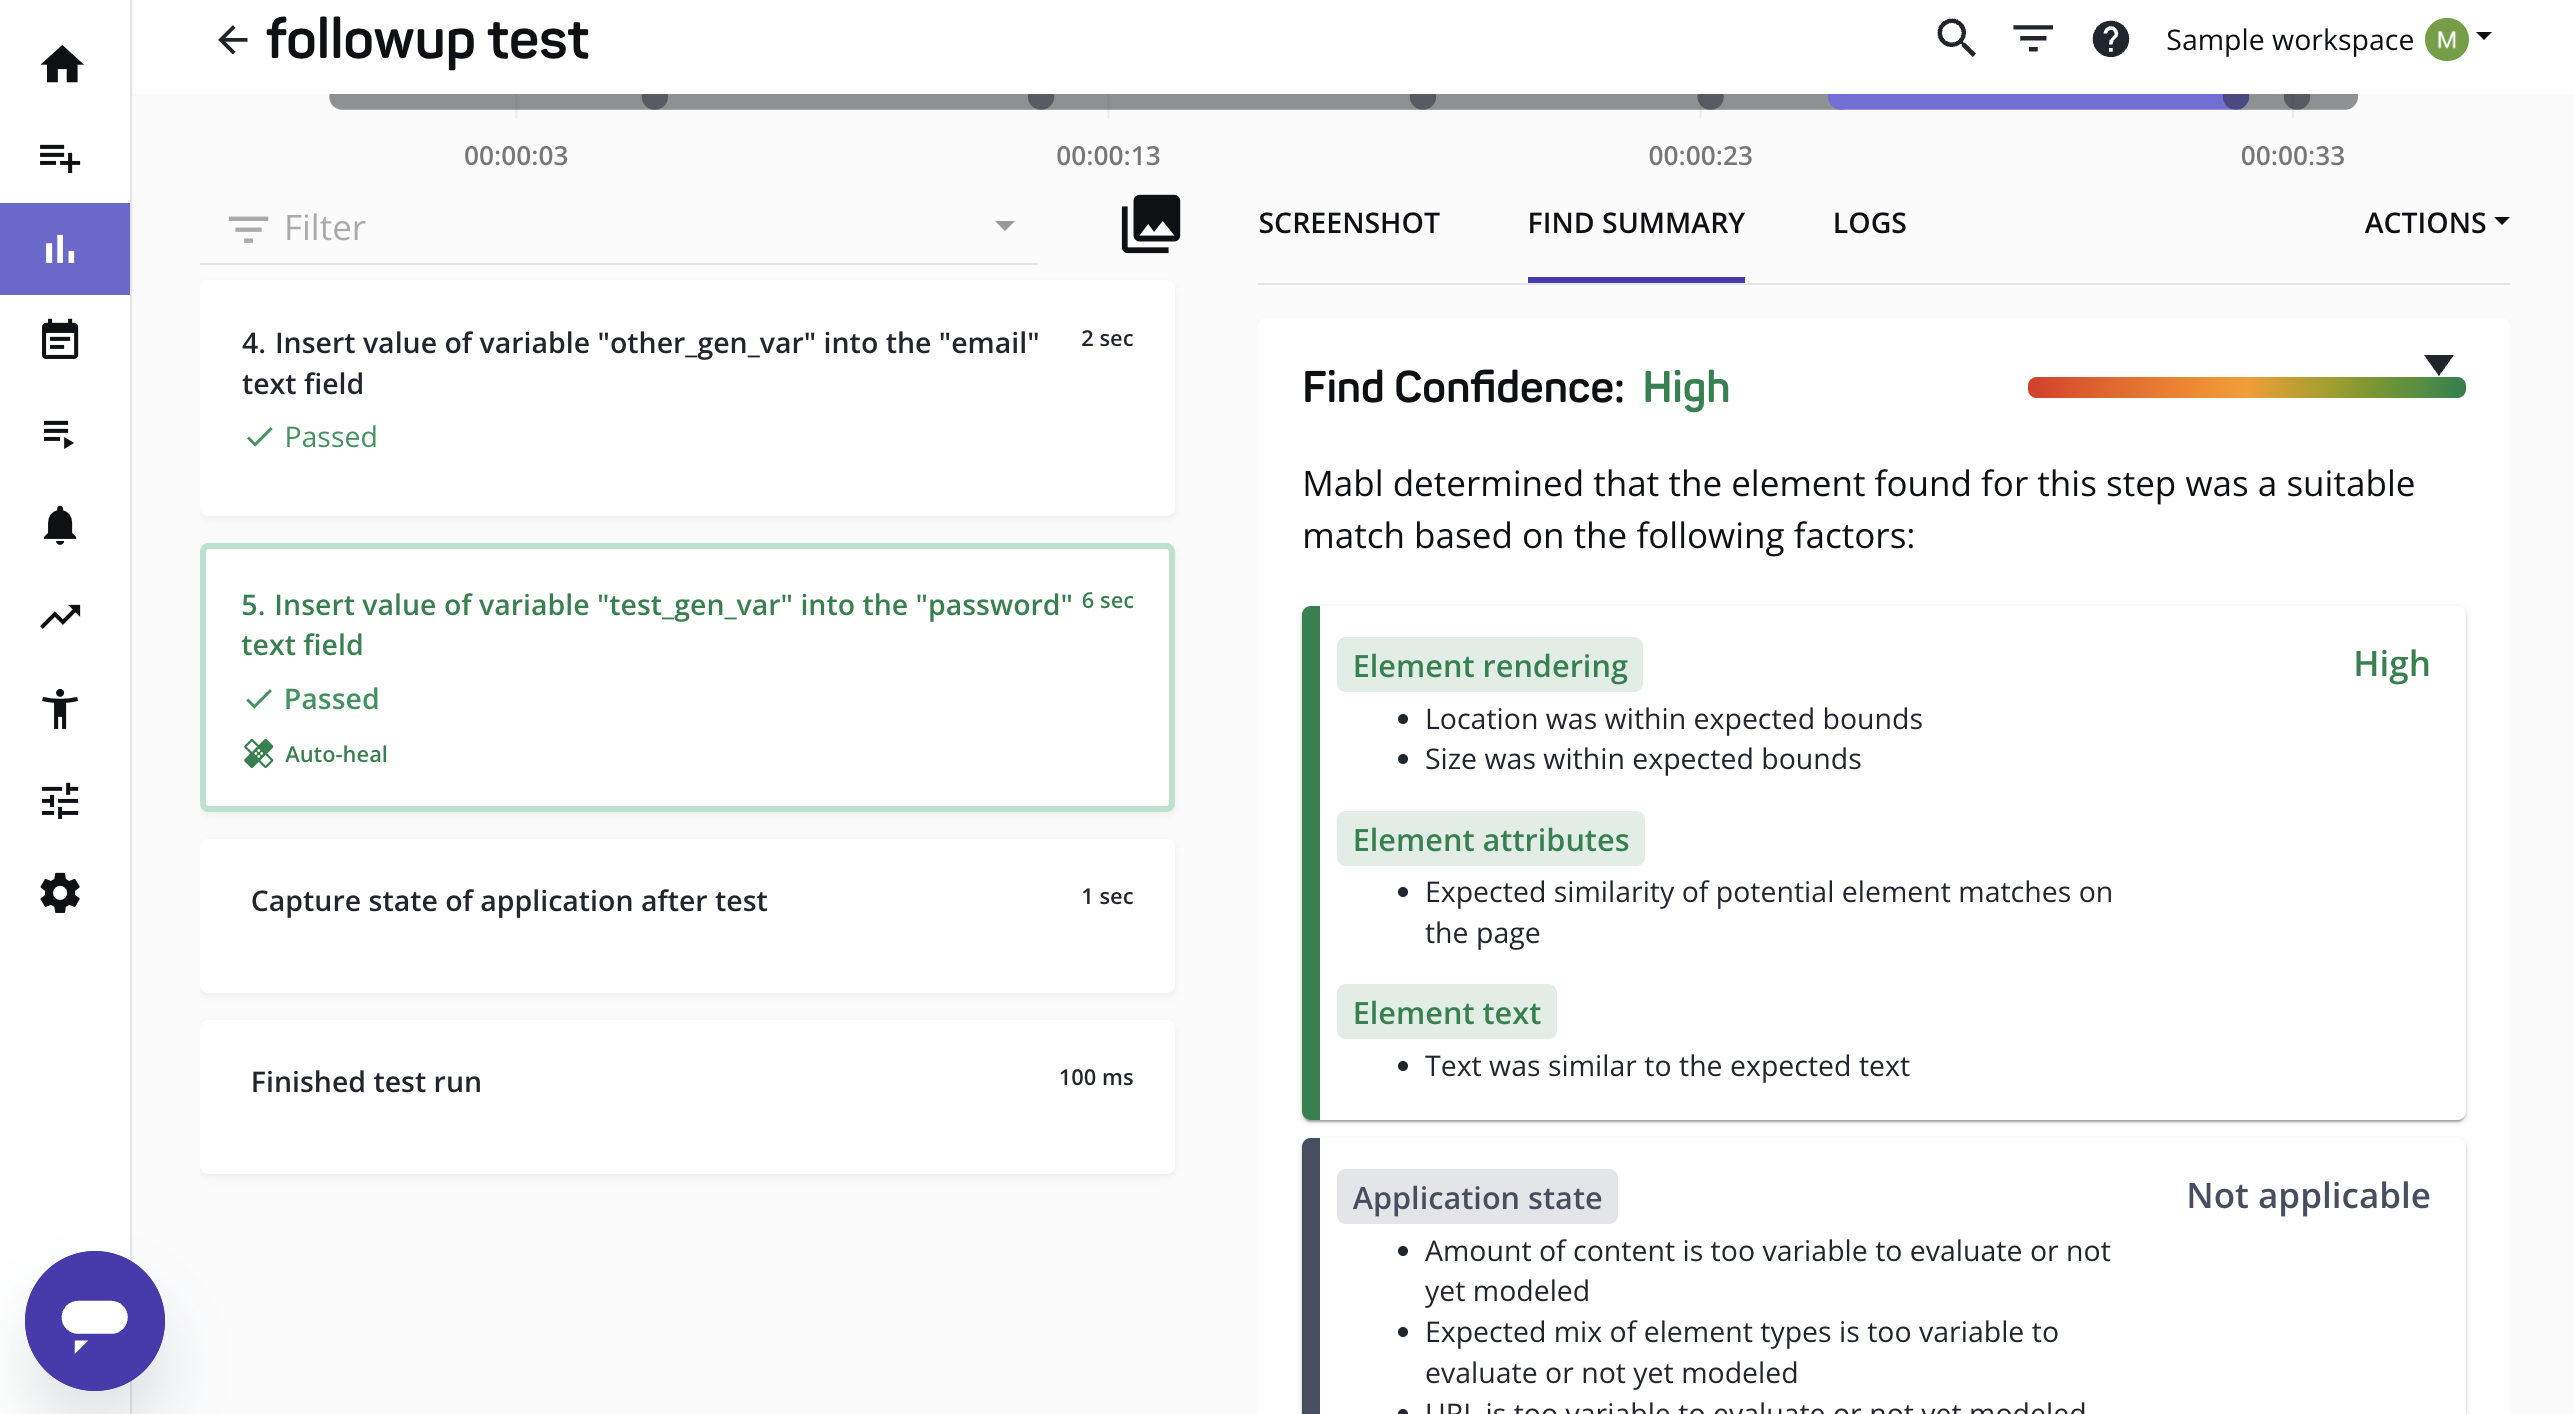
Task: Go to the home dashboard icon
Action: pyautogui.click(x=62, y=65)
